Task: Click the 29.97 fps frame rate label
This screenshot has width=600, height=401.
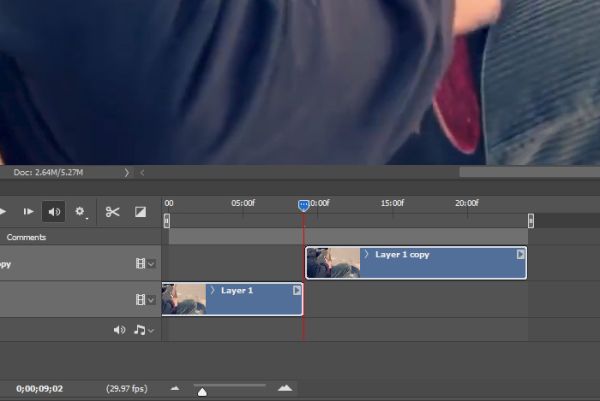Action: 127,389
